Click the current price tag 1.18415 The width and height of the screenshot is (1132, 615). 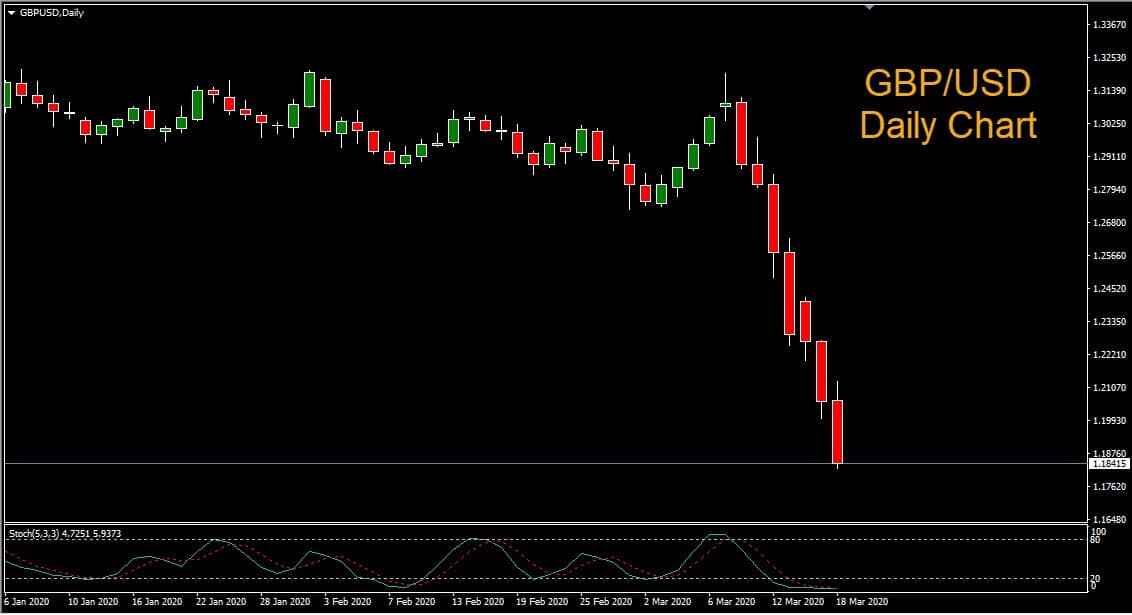coord(1108,464)
